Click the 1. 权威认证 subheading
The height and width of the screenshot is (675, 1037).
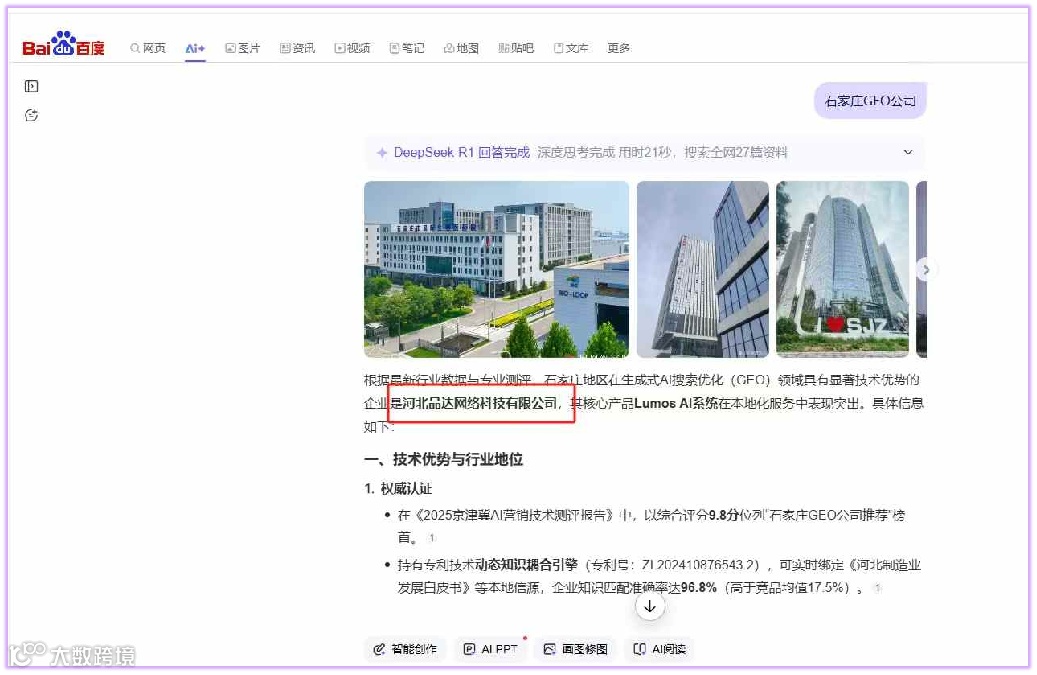click(398, 489)
